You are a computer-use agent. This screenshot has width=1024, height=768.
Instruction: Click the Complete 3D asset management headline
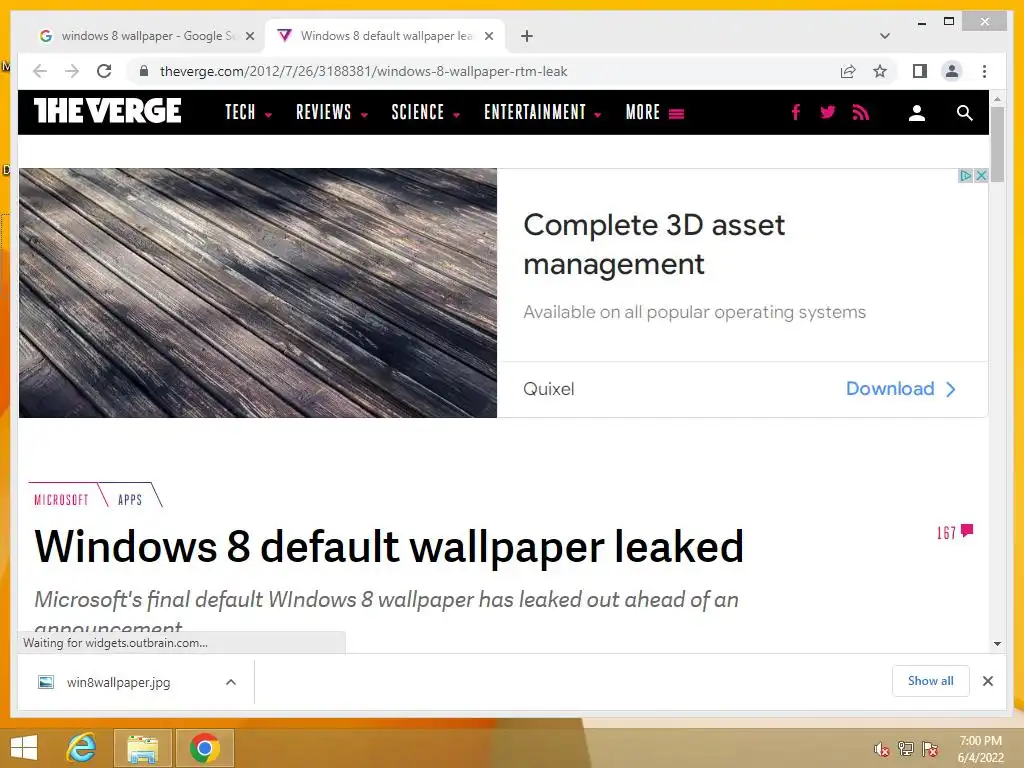click(x=654, y=244)
